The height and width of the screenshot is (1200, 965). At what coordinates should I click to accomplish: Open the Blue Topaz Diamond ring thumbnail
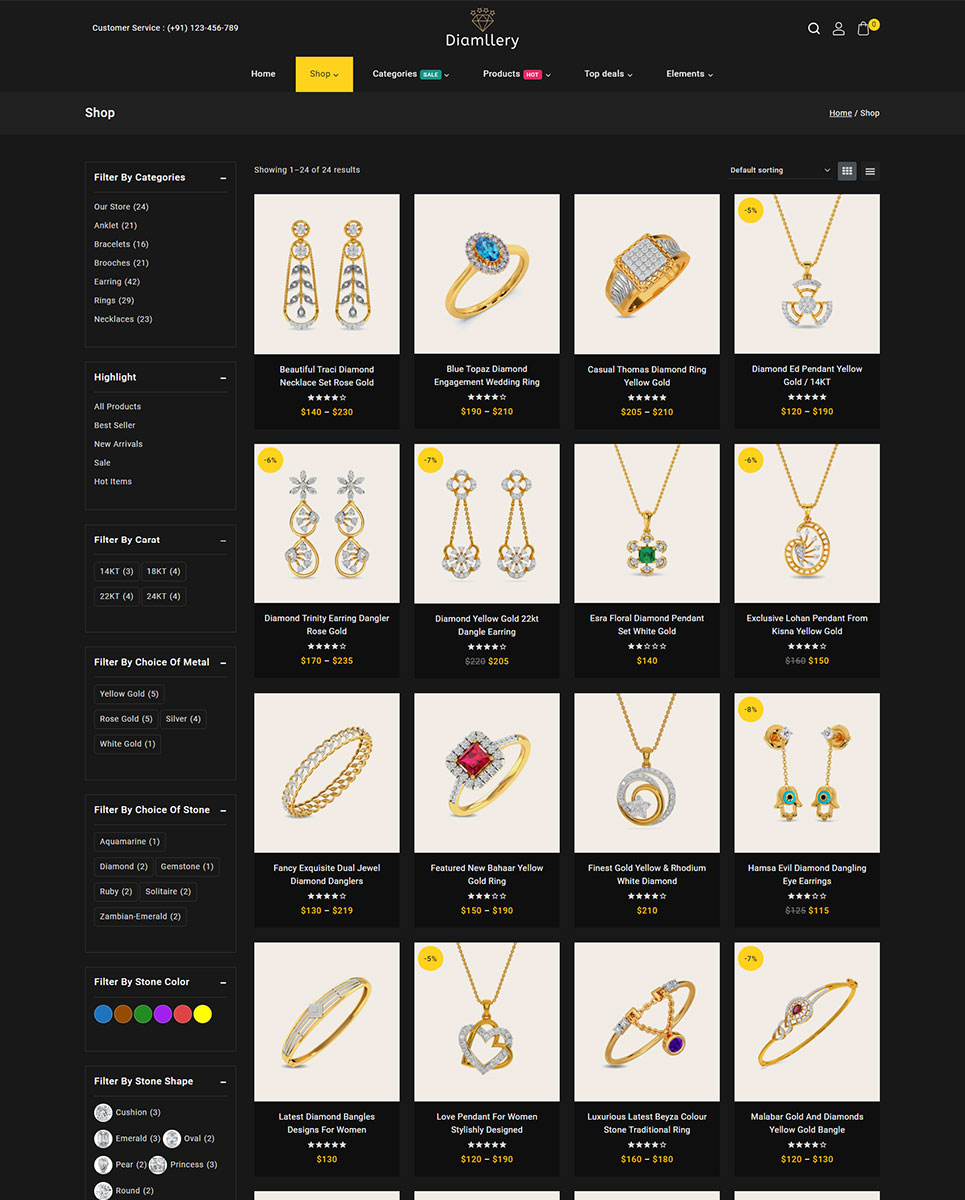tap(487, 274)
